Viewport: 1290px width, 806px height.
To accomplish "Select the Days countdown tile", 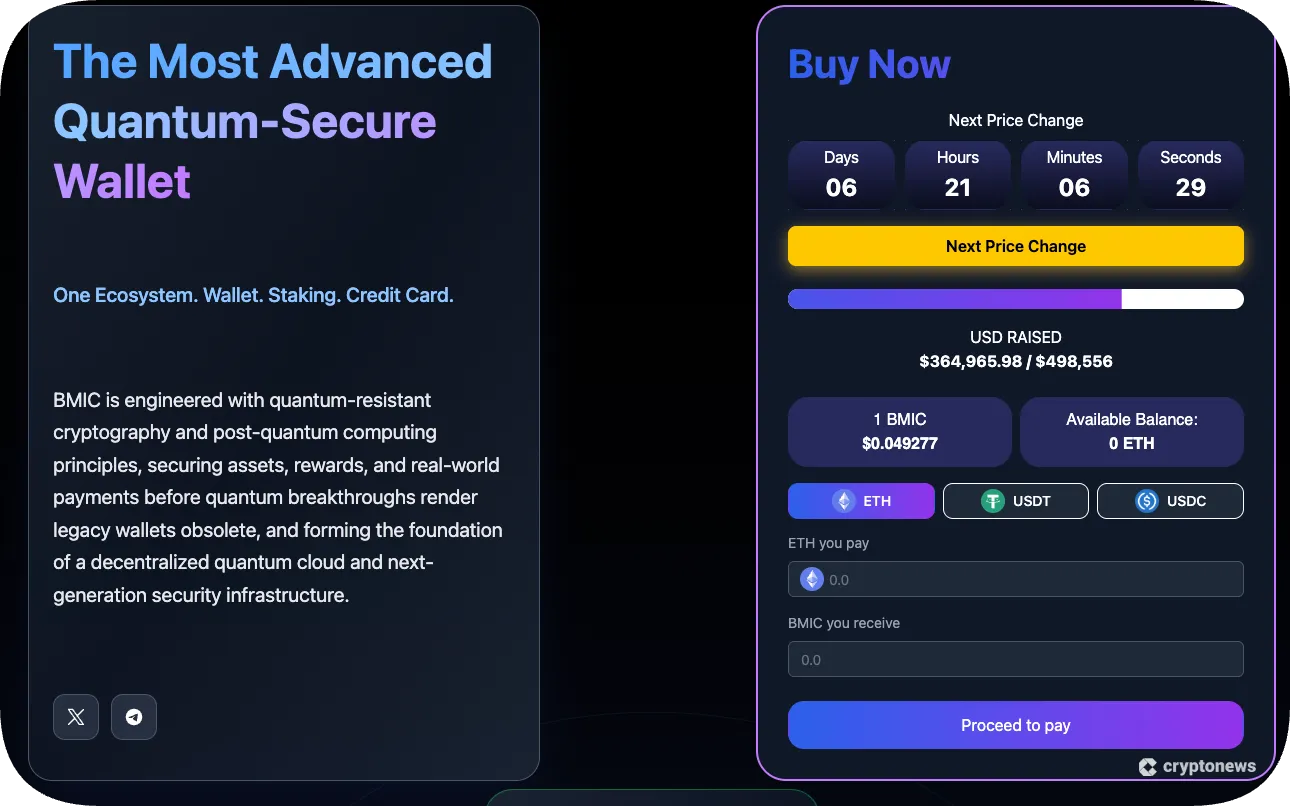I will (x=841, y=175).
